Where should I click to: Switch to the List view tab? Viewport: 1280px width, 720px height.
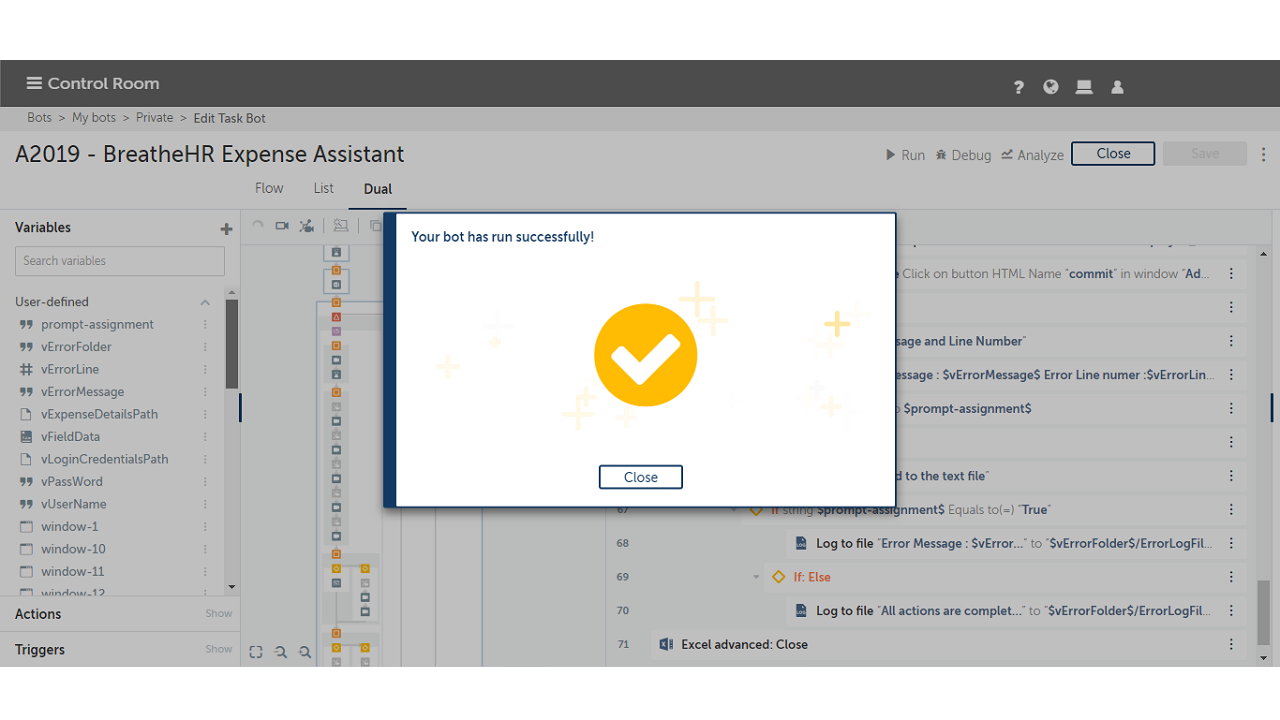(x=324, y=188)
